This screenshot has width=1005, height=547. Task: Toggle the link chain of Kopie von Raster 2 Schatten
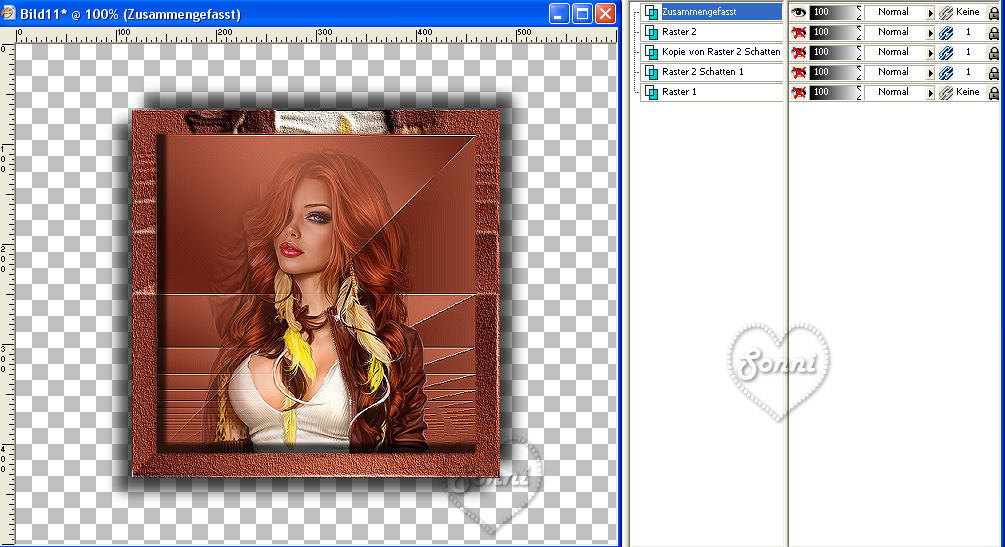pyautogui.click(x=946, y=52)
